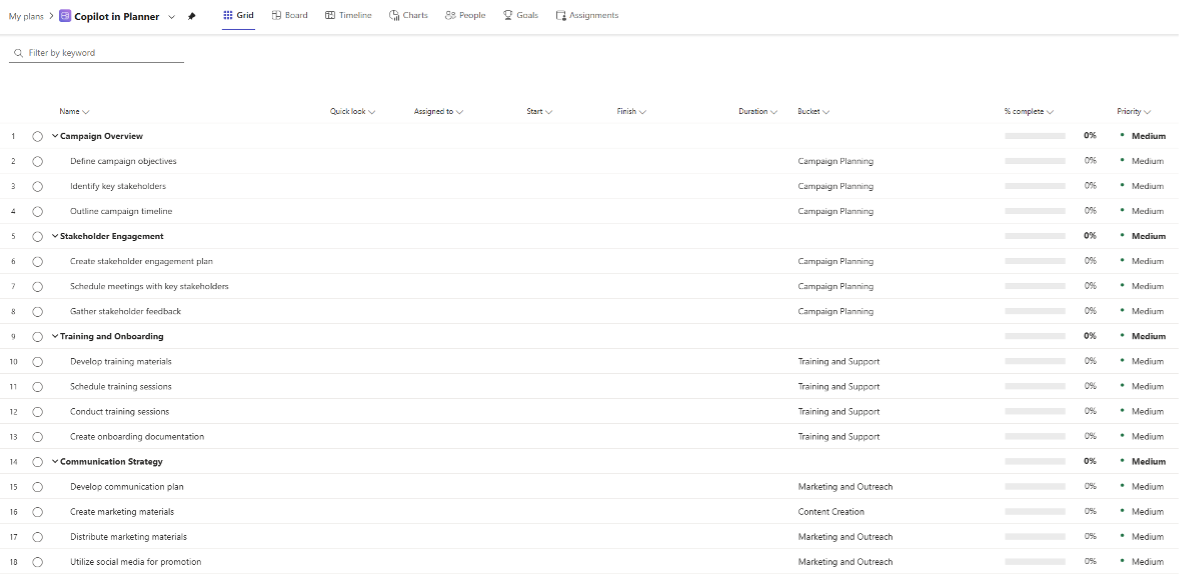This screenshot has width=1180, height=576.
Task: Collapse the Training and Onboarding section
Action: point(55,337)
